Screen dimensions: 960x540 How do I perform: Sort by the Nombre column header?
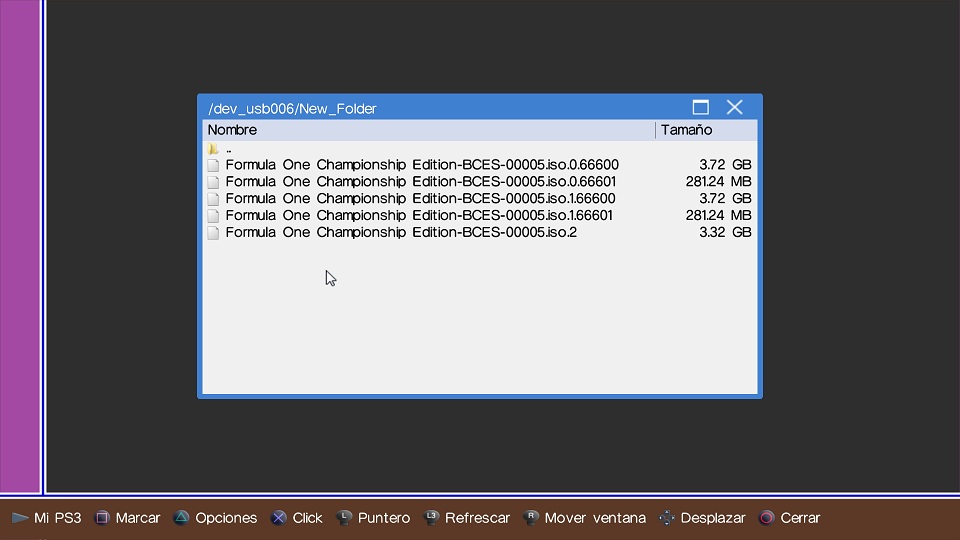coord(429,130)
